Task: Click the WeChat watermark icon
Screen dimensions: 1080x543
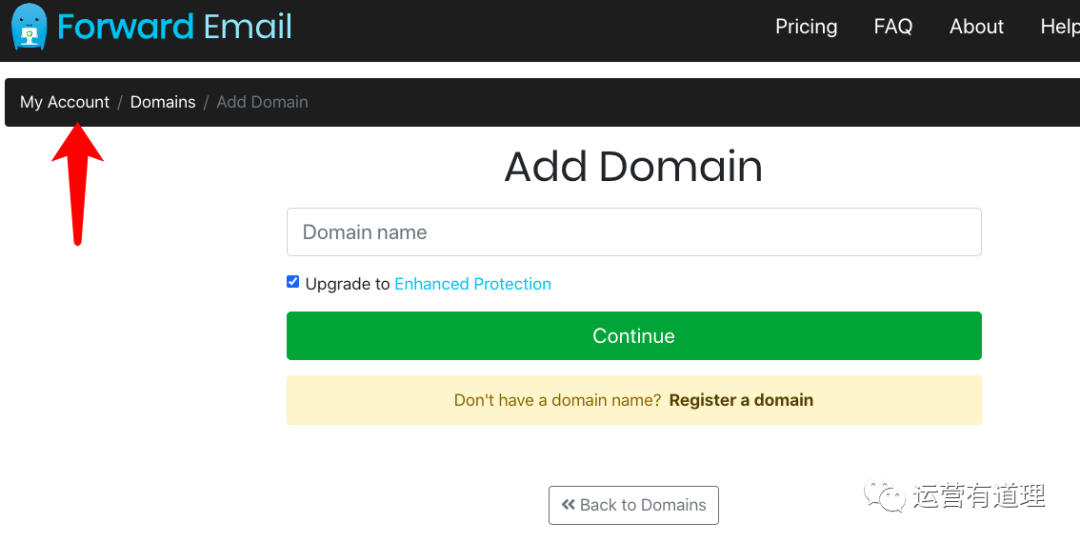Action: click(884, 495)
